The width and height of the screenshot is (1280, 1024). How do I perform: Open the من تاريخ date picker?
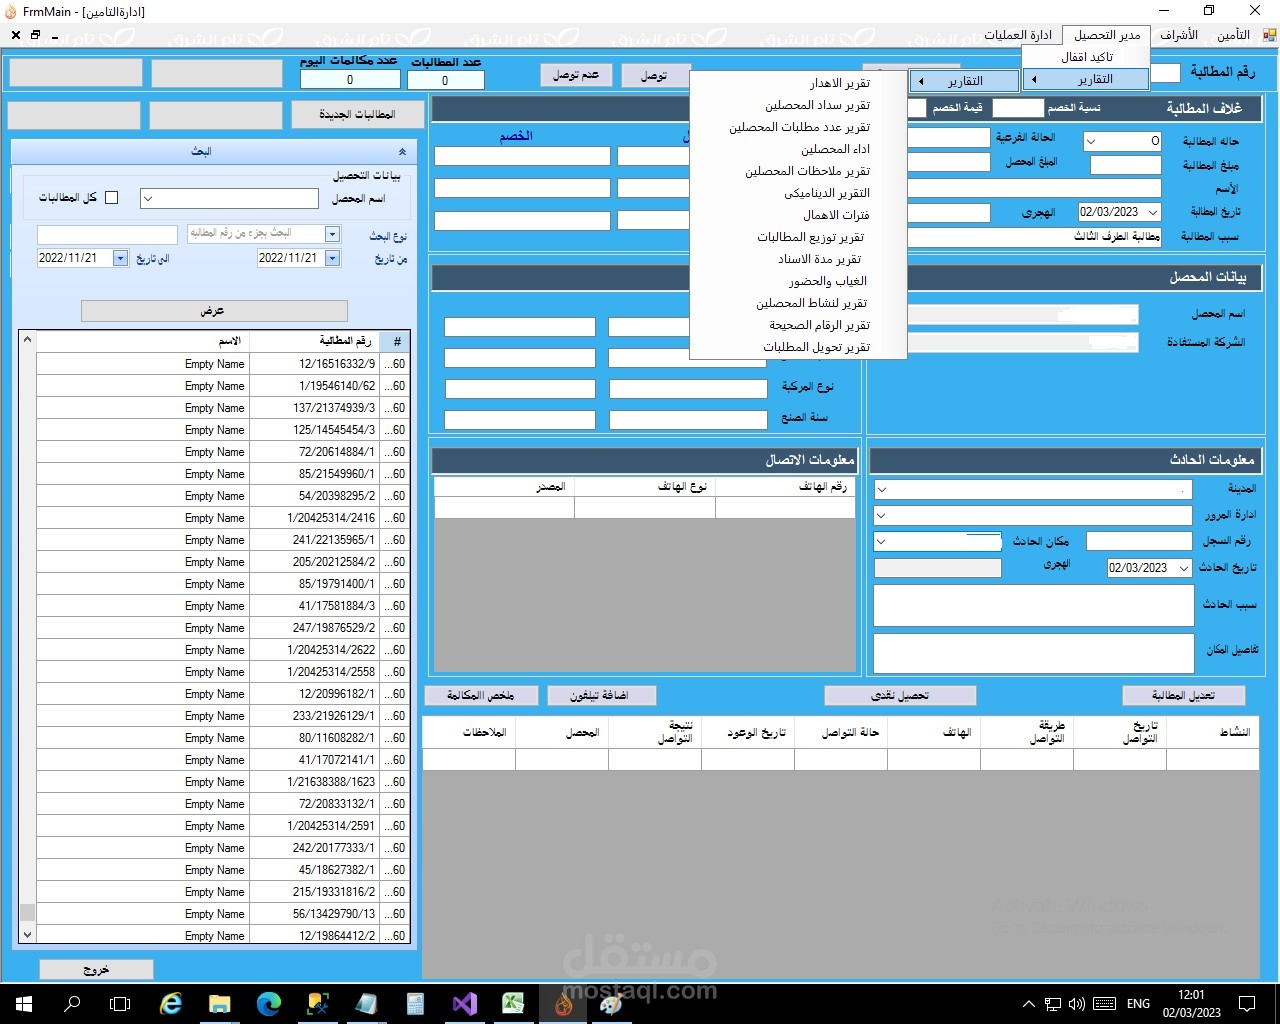tap(332, 258)
